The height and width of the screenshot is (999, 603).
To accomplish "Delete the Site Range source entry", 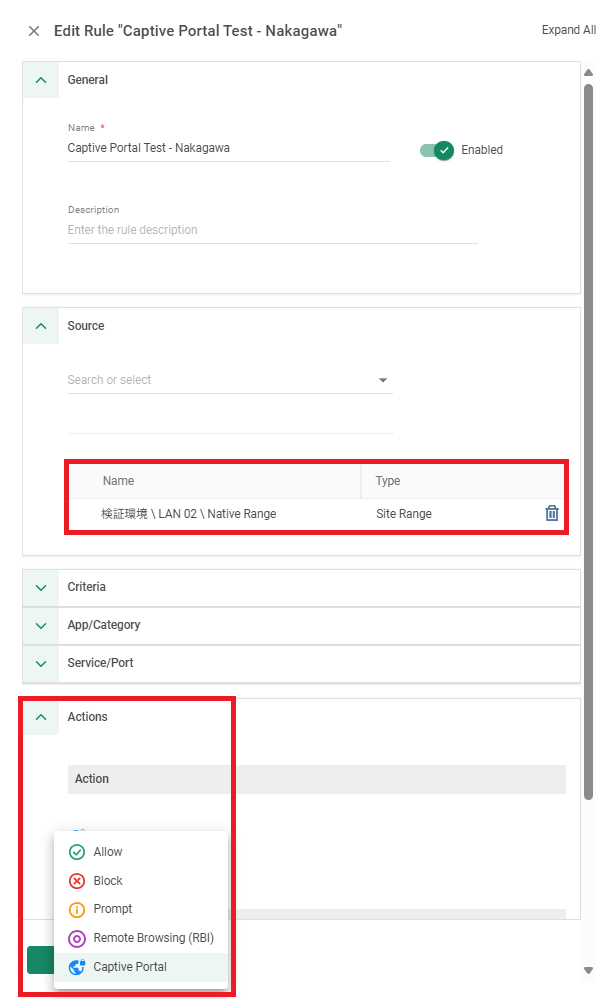I will (x=552, y=513).
